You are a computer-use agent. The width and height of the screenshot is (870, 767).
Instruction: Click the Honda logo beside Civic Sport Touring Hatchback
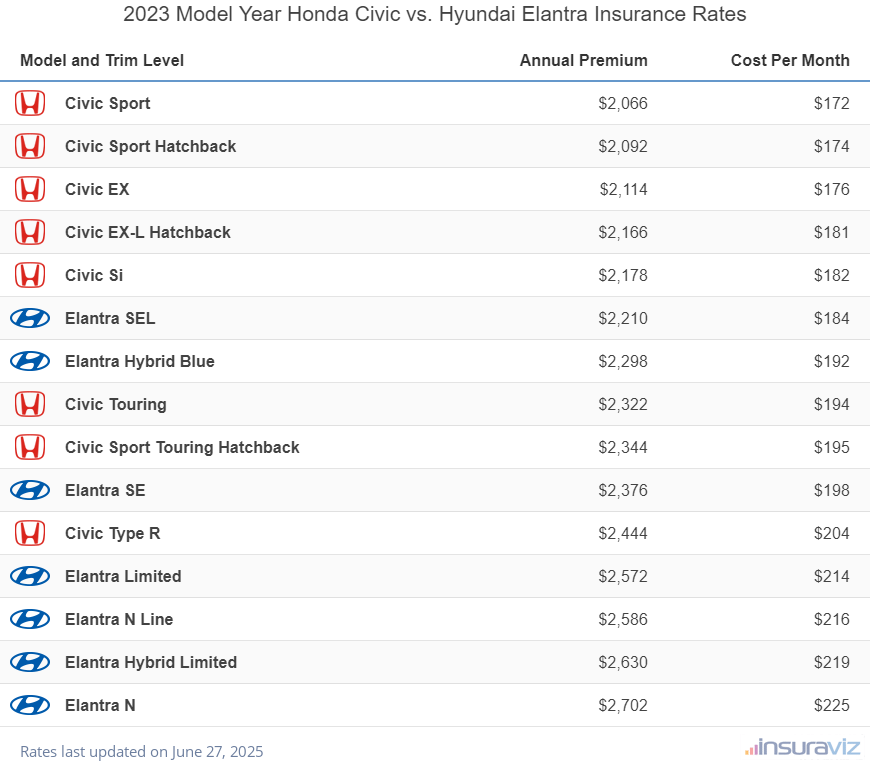[30, 447]
